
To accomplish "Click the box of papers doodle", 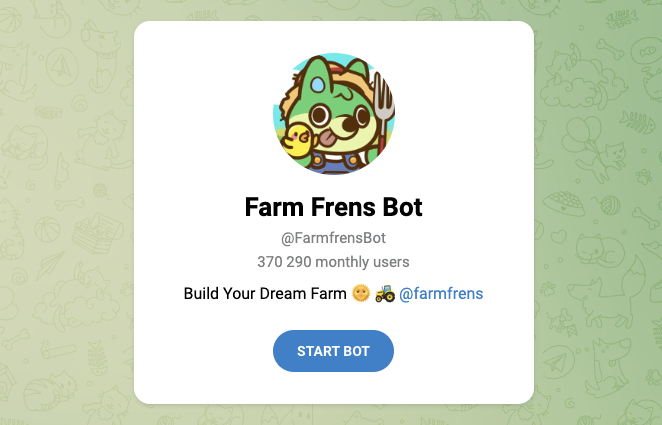I will pos(96,233).
